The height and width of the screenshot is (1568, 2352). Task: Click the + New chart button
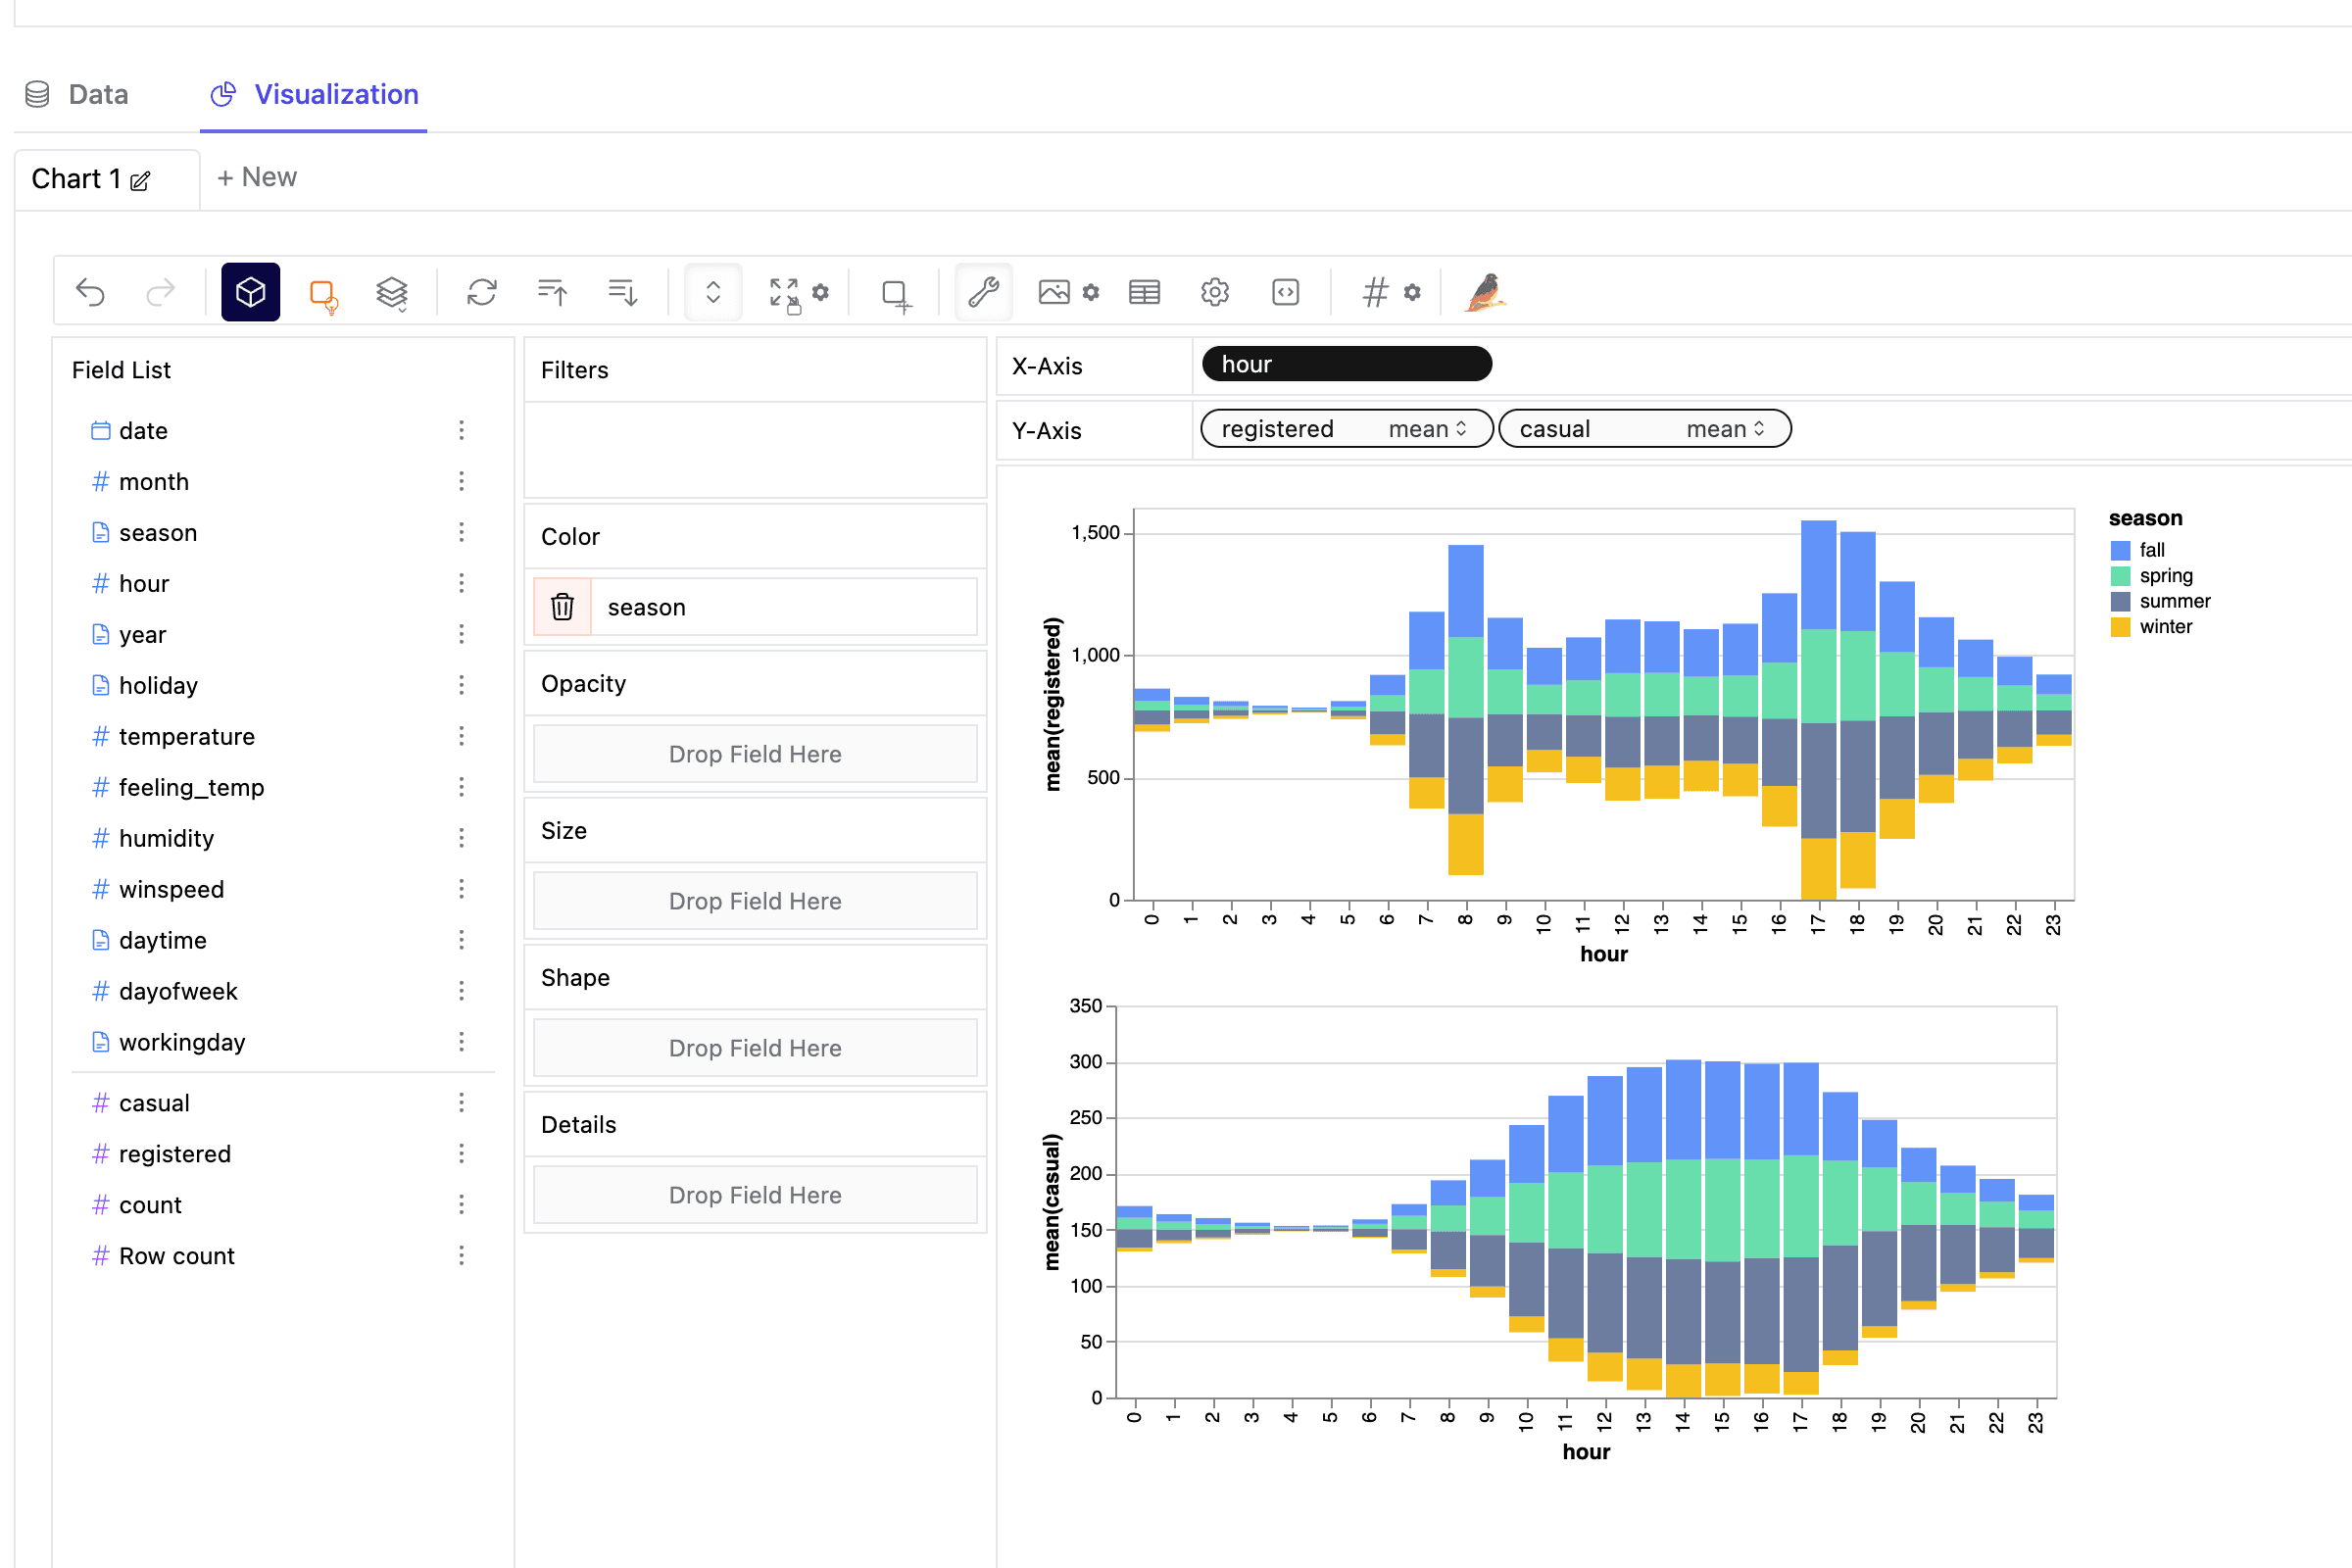coord(257,178)
